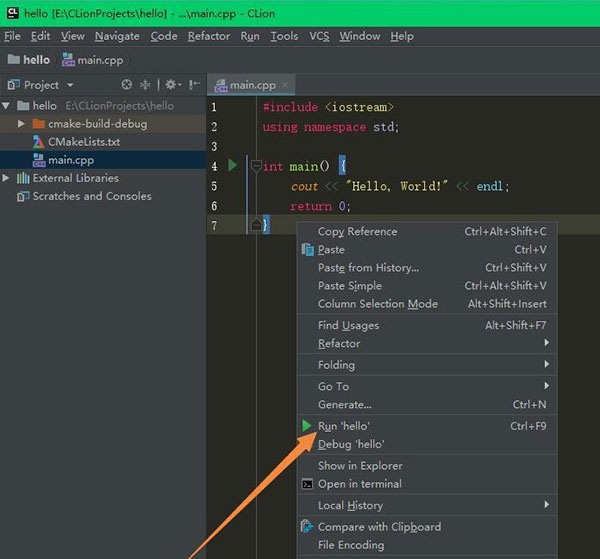The image size is (600, 559).
Task: Click the terminal icon next to Open in terminal
Action: pyautogui.click(x=308, y=484)
